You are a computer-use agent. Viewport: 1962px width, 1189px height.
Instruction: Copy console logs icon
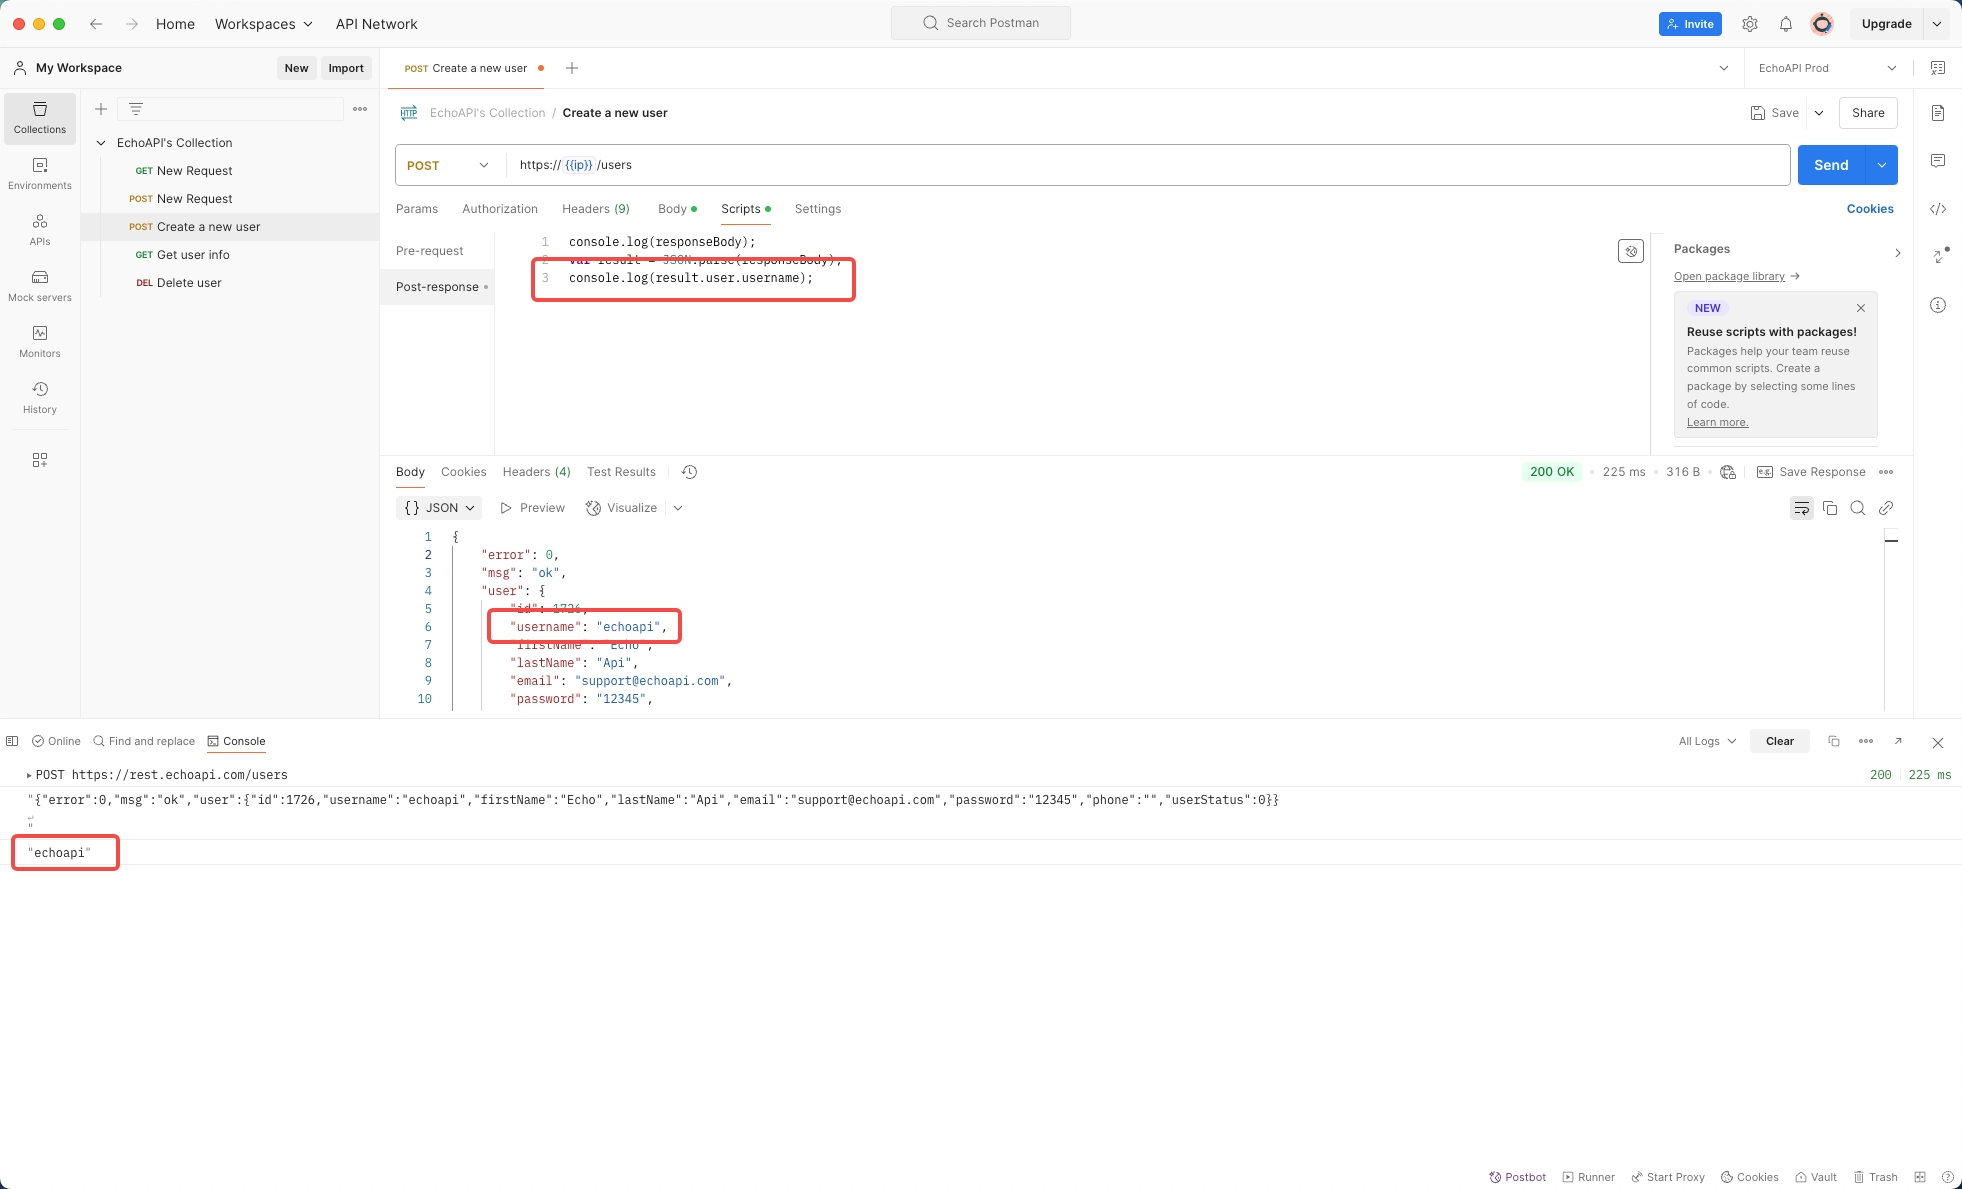(1834, 741)
